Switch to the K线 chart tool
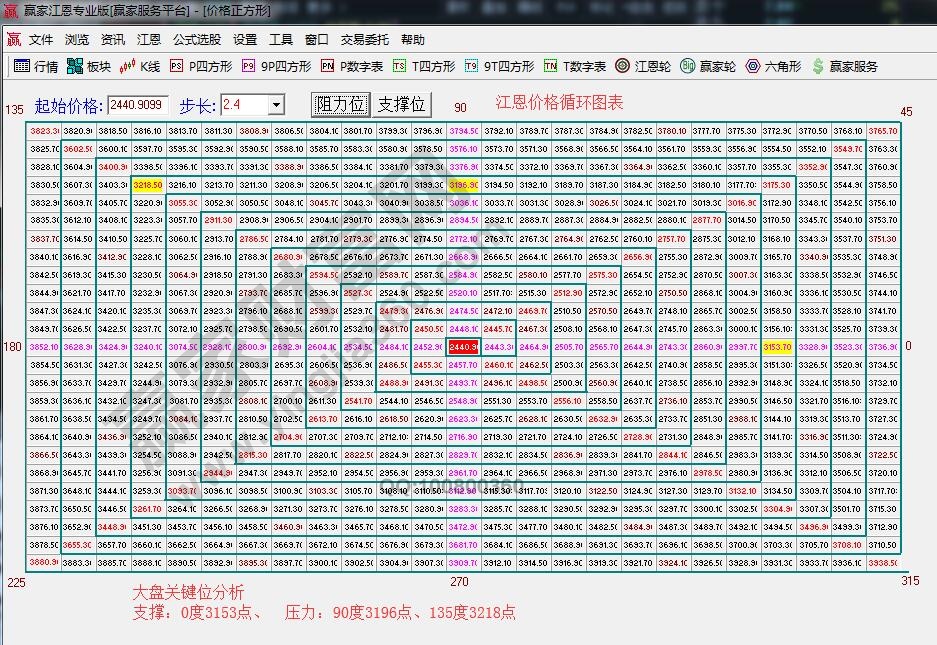Image resolution: width=937 pixels, height=645 pixels. tap(143, 67)
